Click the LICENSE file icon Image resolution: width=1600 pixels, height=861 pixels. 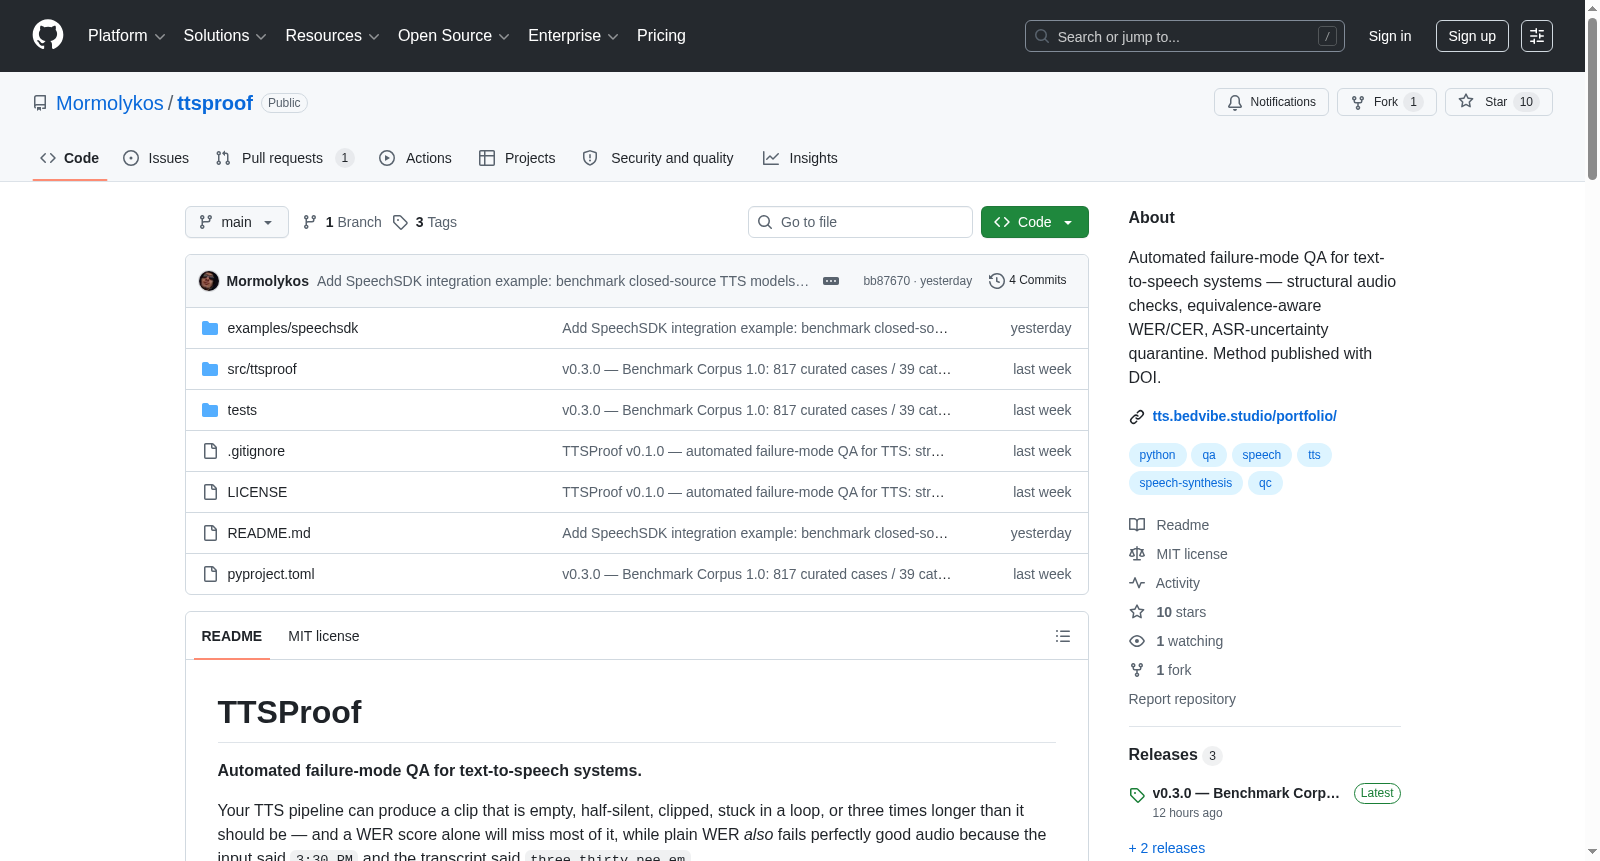tap(210, 492)
